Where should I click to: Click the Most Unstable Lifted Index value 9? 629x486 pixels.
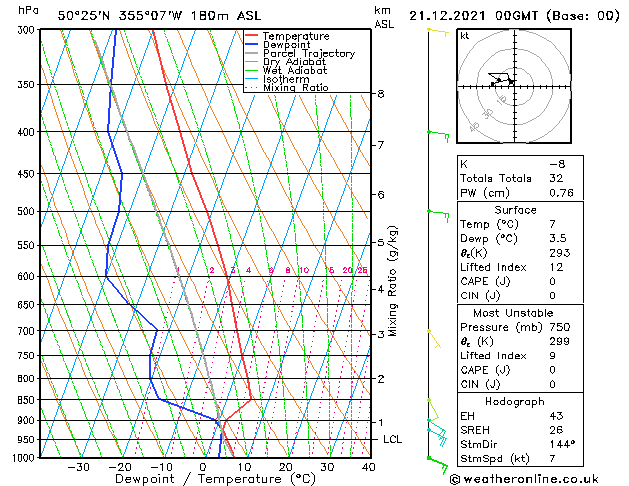(x=553, y=356)
